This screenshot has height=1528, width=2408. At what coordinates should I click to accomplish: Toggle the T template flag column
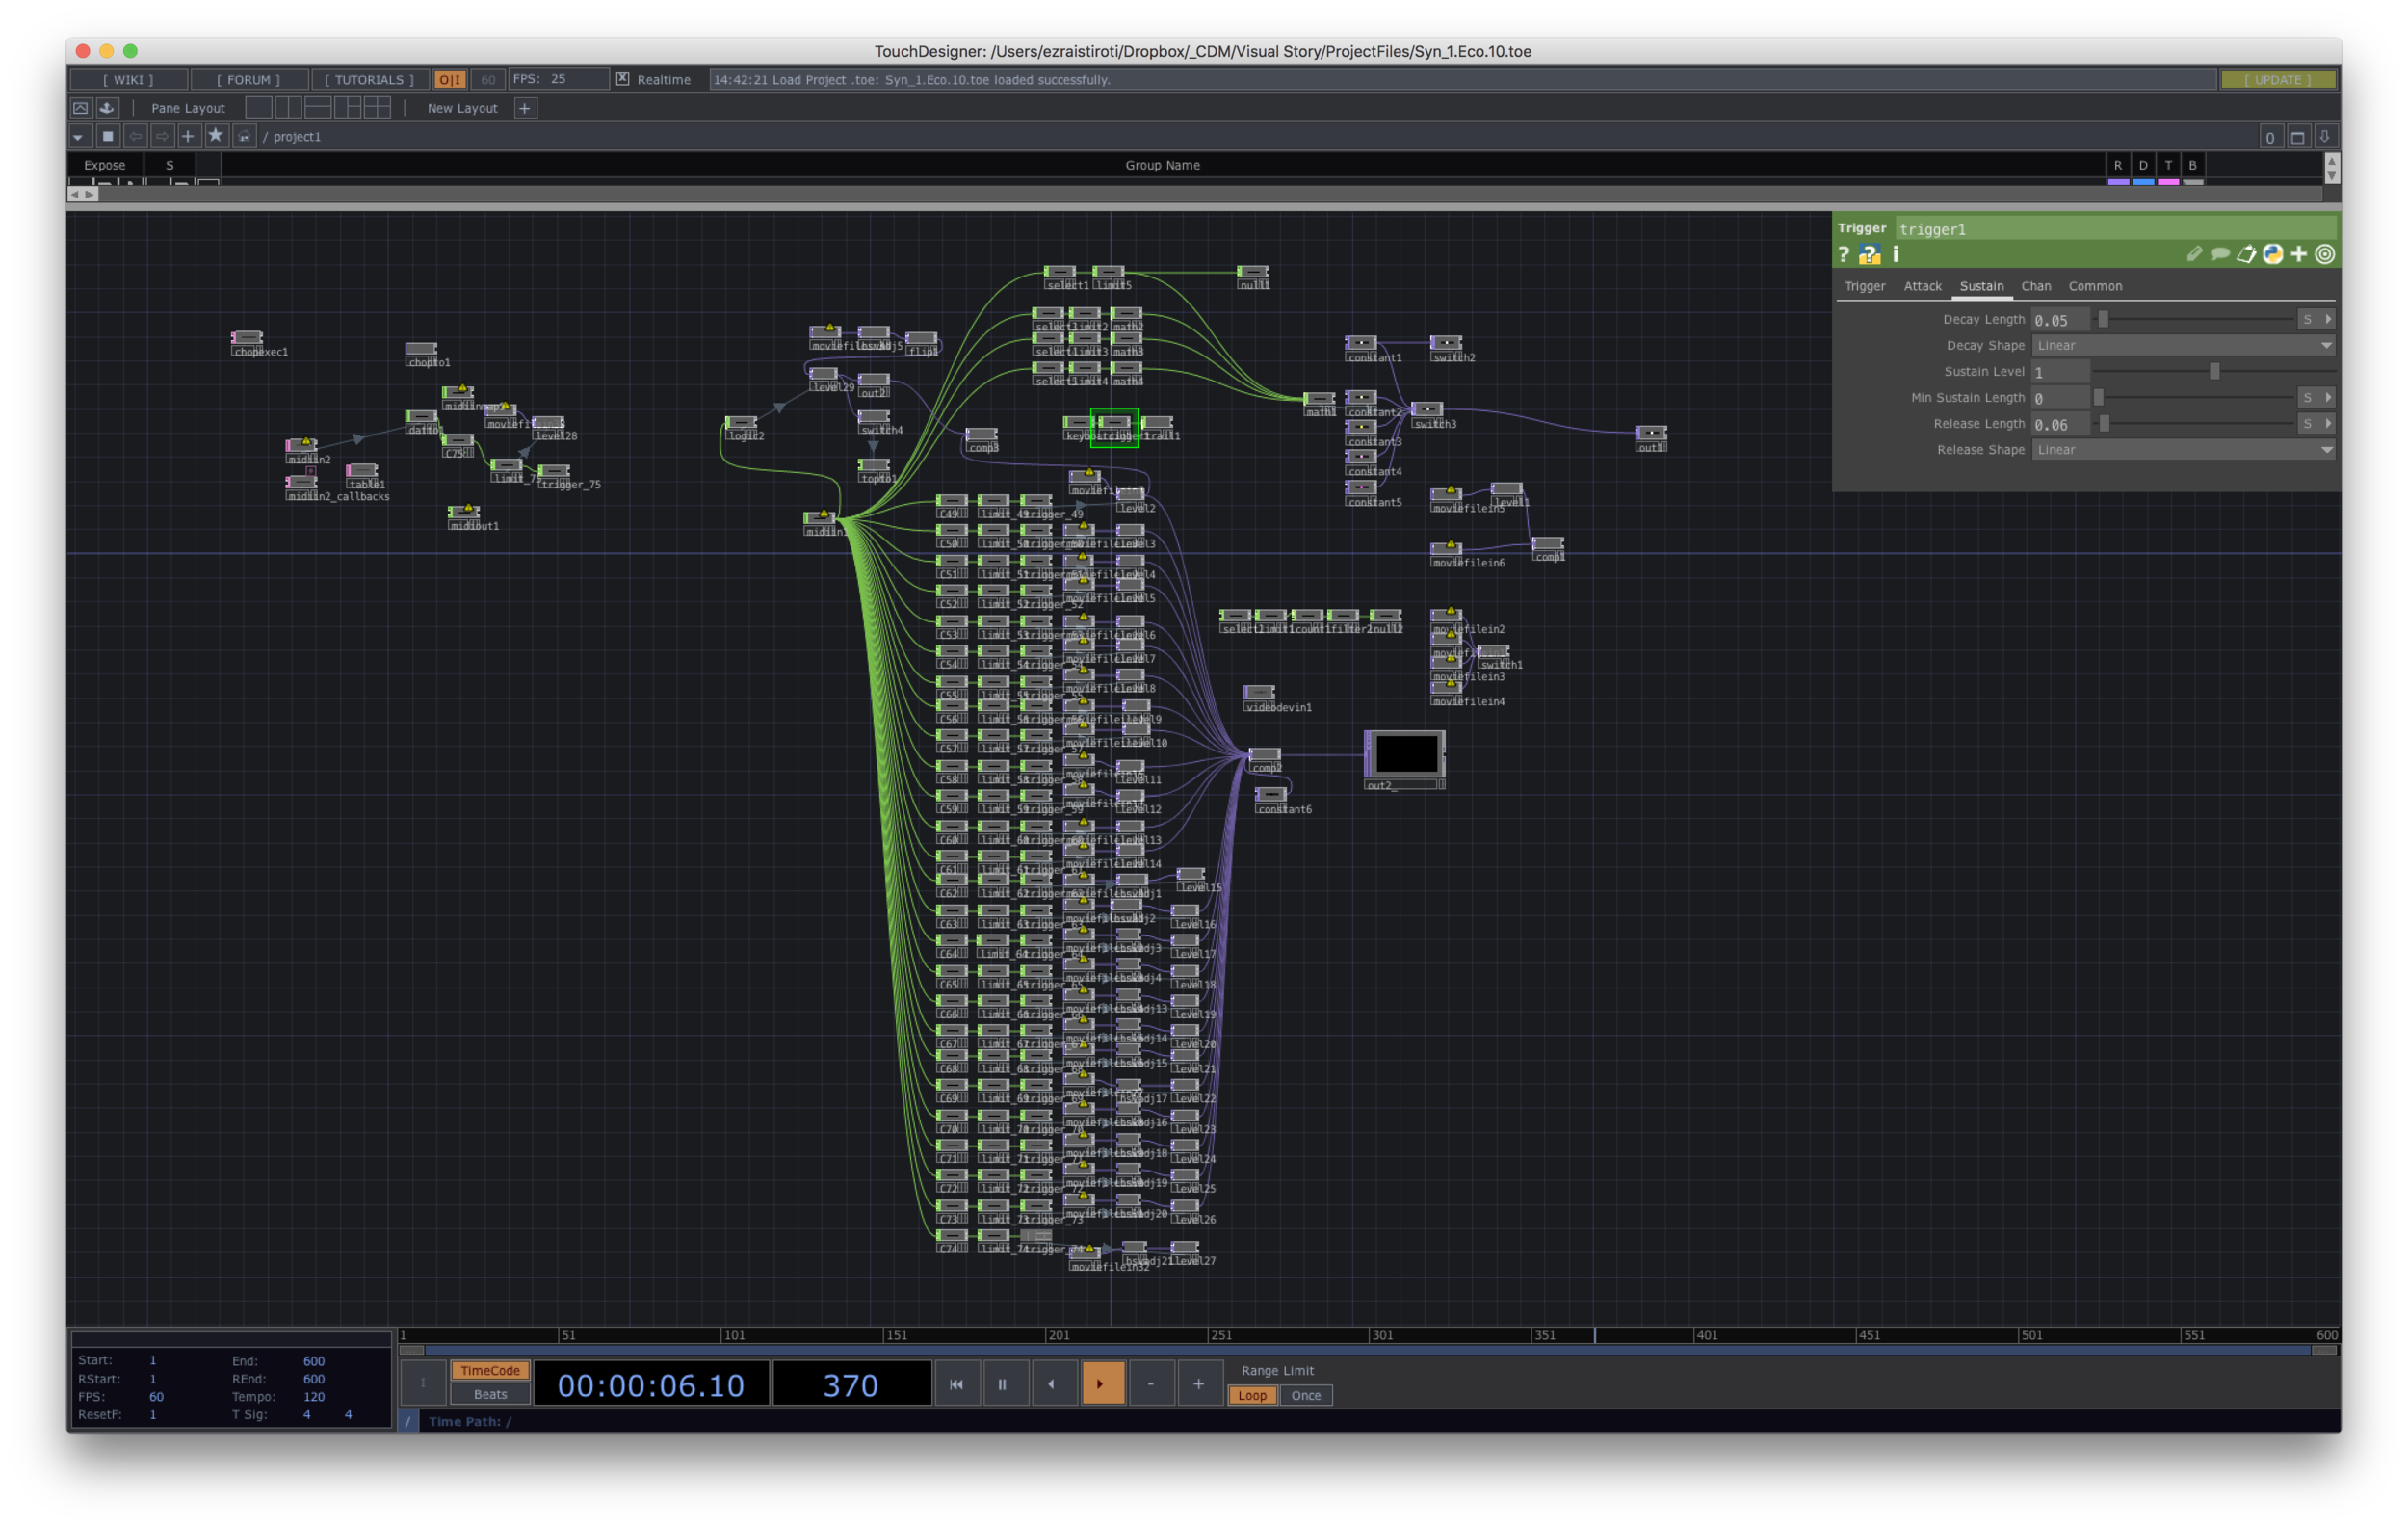(2168, 165)
